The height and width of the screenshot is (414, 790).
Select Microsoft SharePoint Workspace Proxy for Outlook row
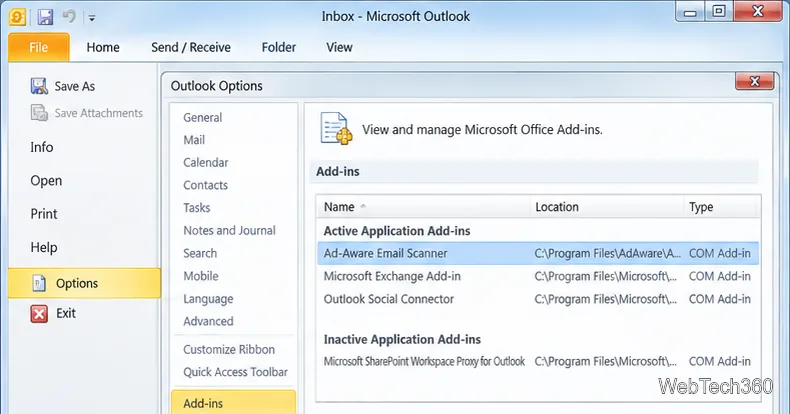coord(538,362)
